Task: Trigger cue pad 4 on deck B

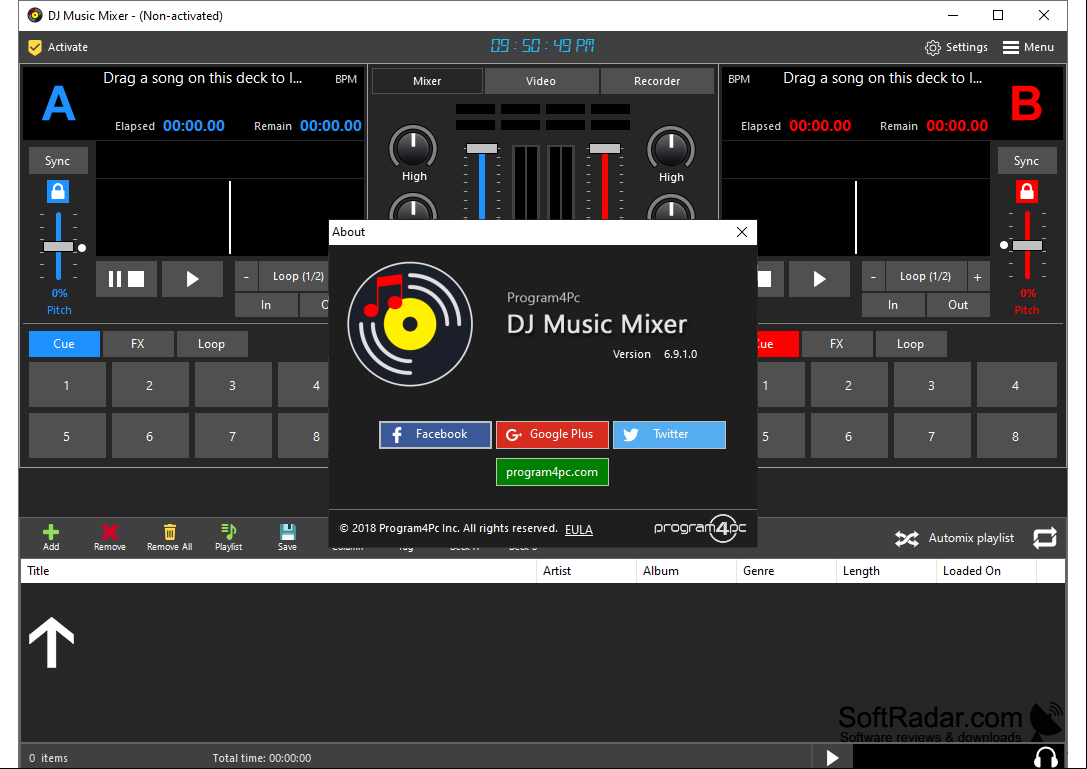Action: (x=1016, y=385)
